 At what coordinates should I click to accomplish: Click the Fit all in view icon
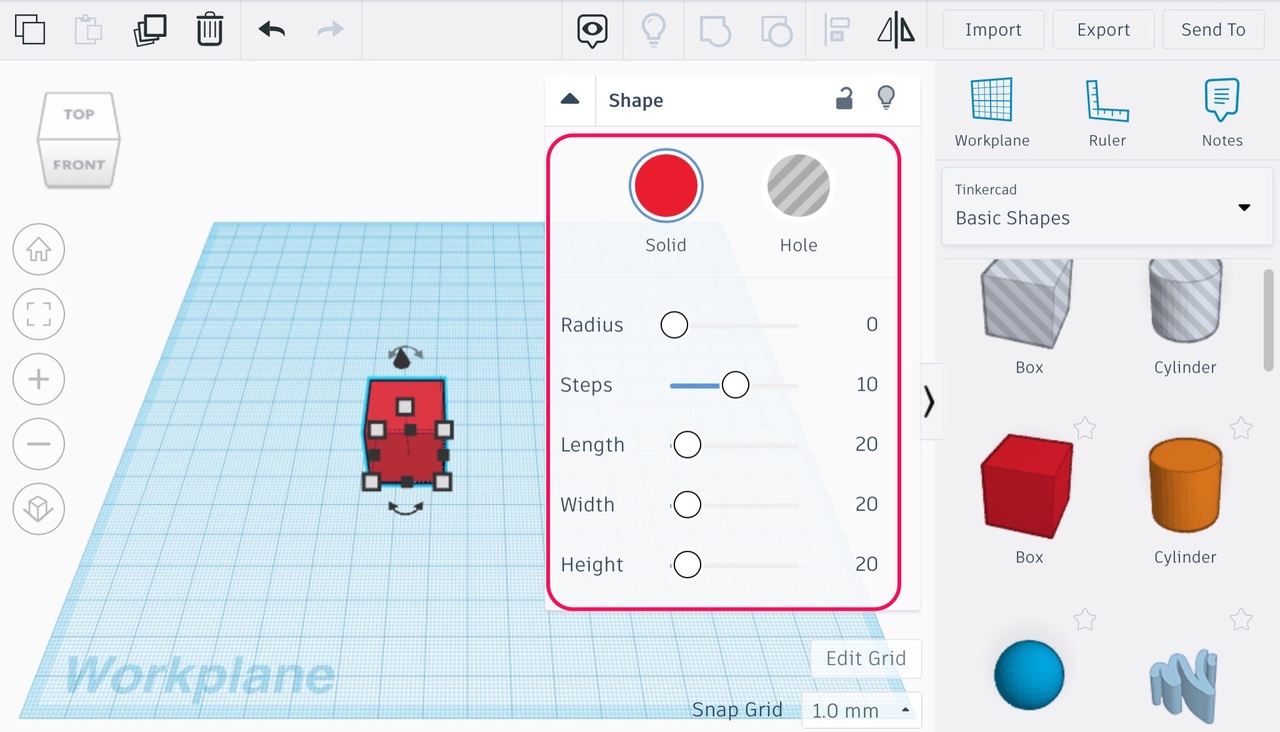tap(39, 315)
